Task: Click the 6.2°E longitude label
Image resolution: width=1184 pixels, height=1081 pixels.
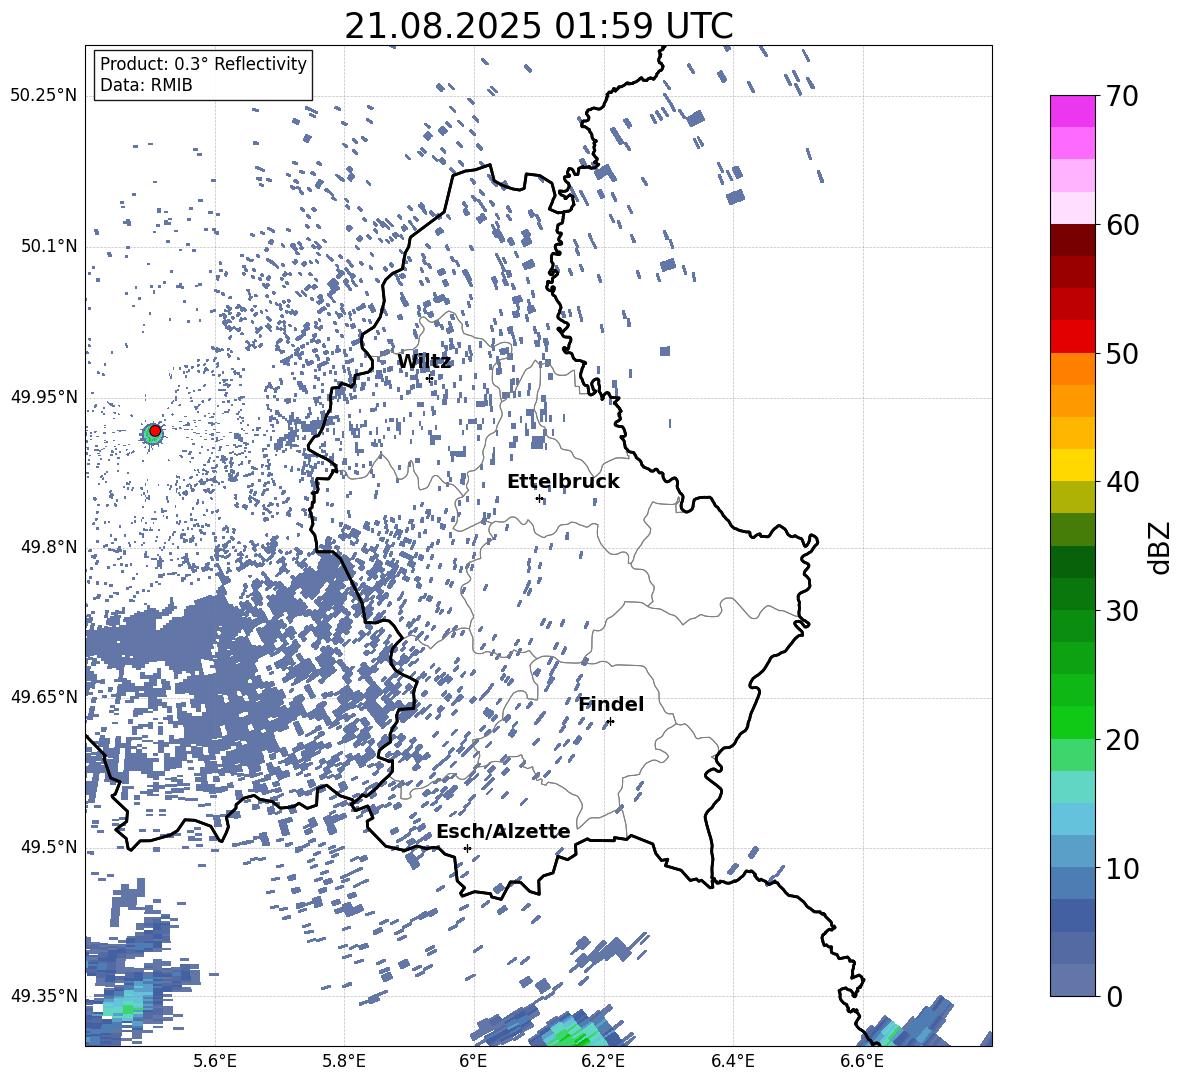Action: (603, 1061)
